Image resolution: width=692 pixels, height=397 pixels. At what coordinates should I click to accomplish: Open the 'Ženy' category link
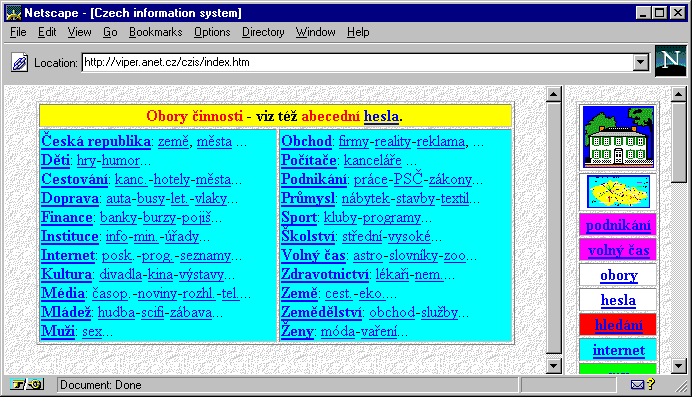click(297, 331)
